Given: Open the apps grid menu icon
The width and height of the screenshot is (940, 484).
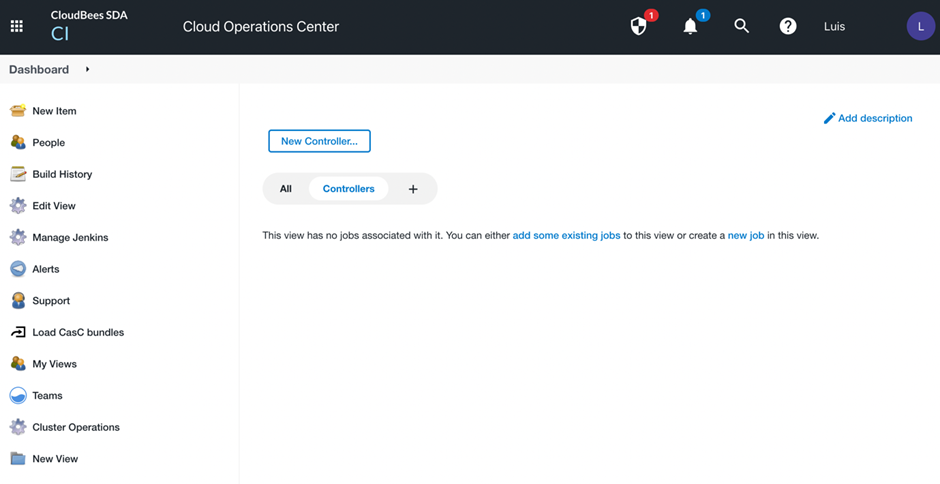Looking at the screenshot, I should coord(17,26).
